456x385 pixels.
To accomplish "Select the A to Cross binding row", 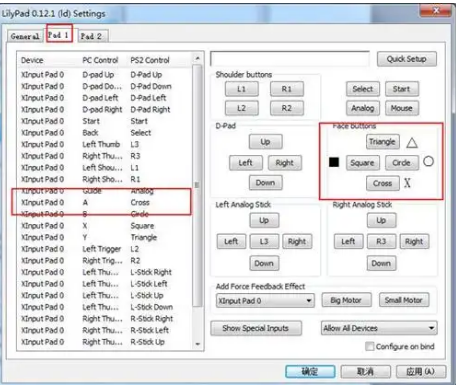I will (105, 202).
